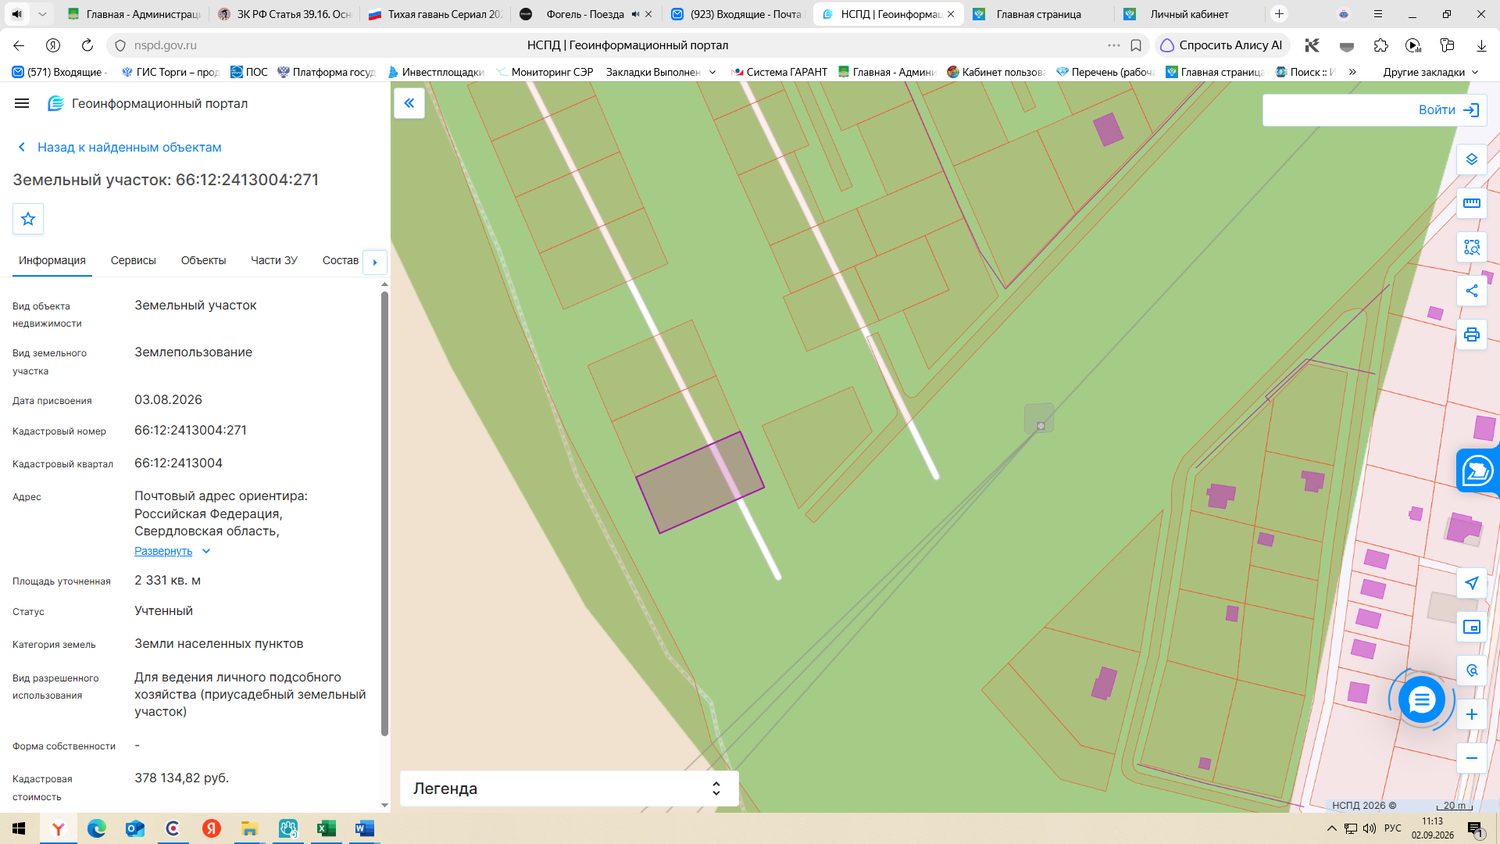The width and height of the screenshot is (1500, 844).
Task: Open the support chat bubble
Action: [x=1421, y=699]
